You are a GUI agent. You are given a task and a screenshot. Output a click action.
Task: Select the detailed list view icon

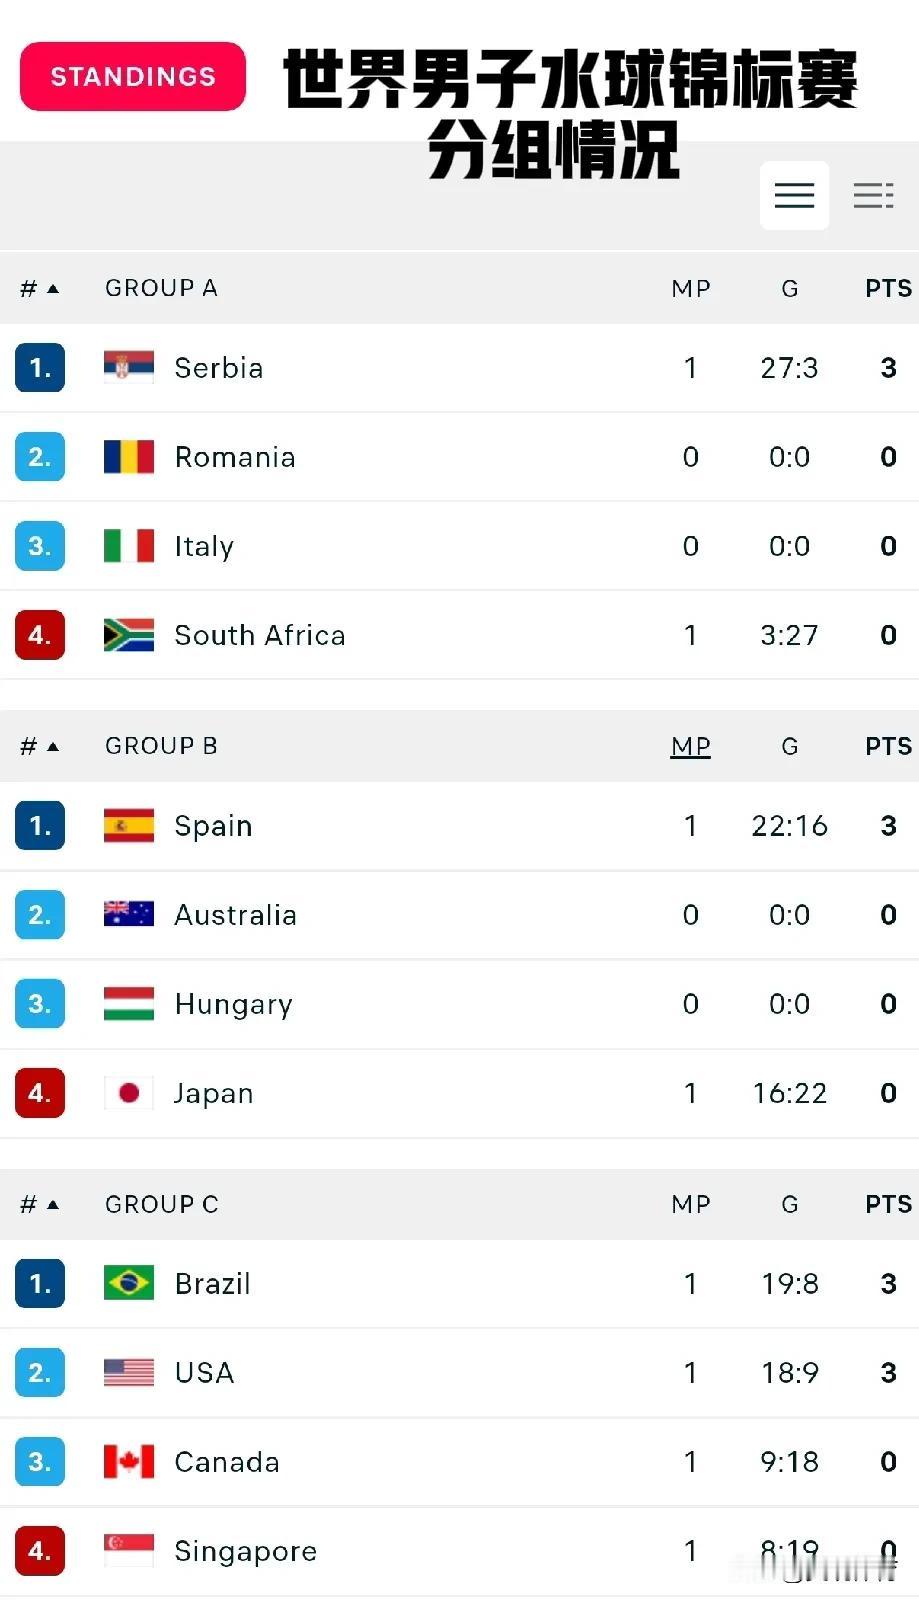pos(873,195)
